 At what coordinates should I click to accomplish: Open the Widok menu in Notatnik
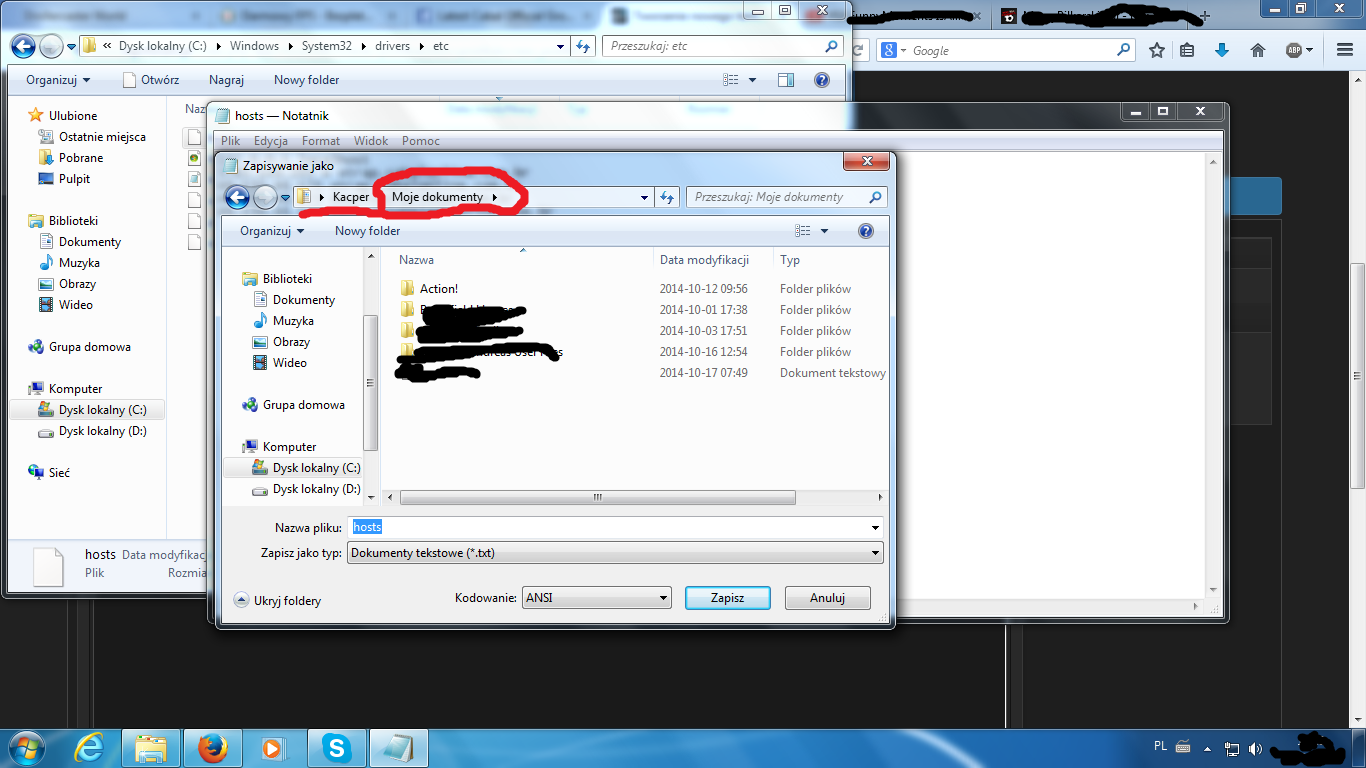click(371, 141)
